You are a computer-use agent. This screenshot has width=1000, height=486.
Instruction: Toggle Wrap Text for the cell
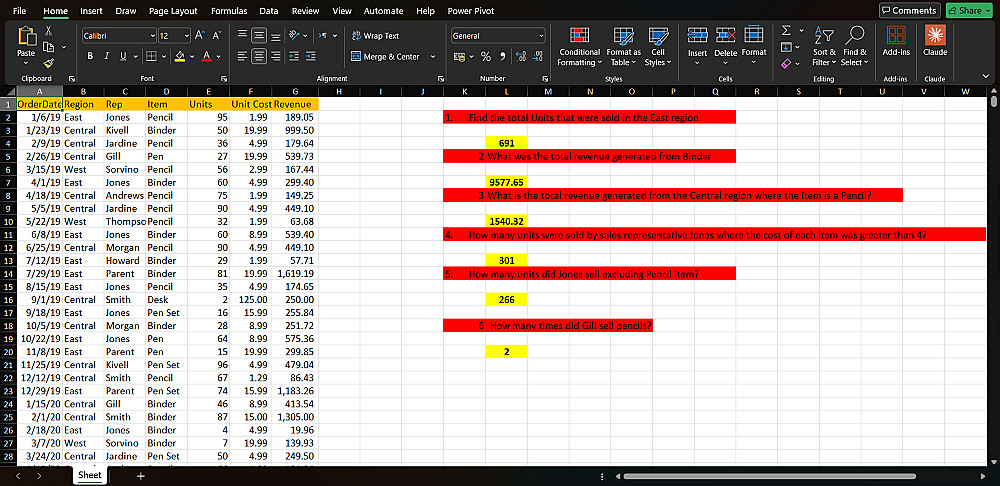tap(376, 36)
